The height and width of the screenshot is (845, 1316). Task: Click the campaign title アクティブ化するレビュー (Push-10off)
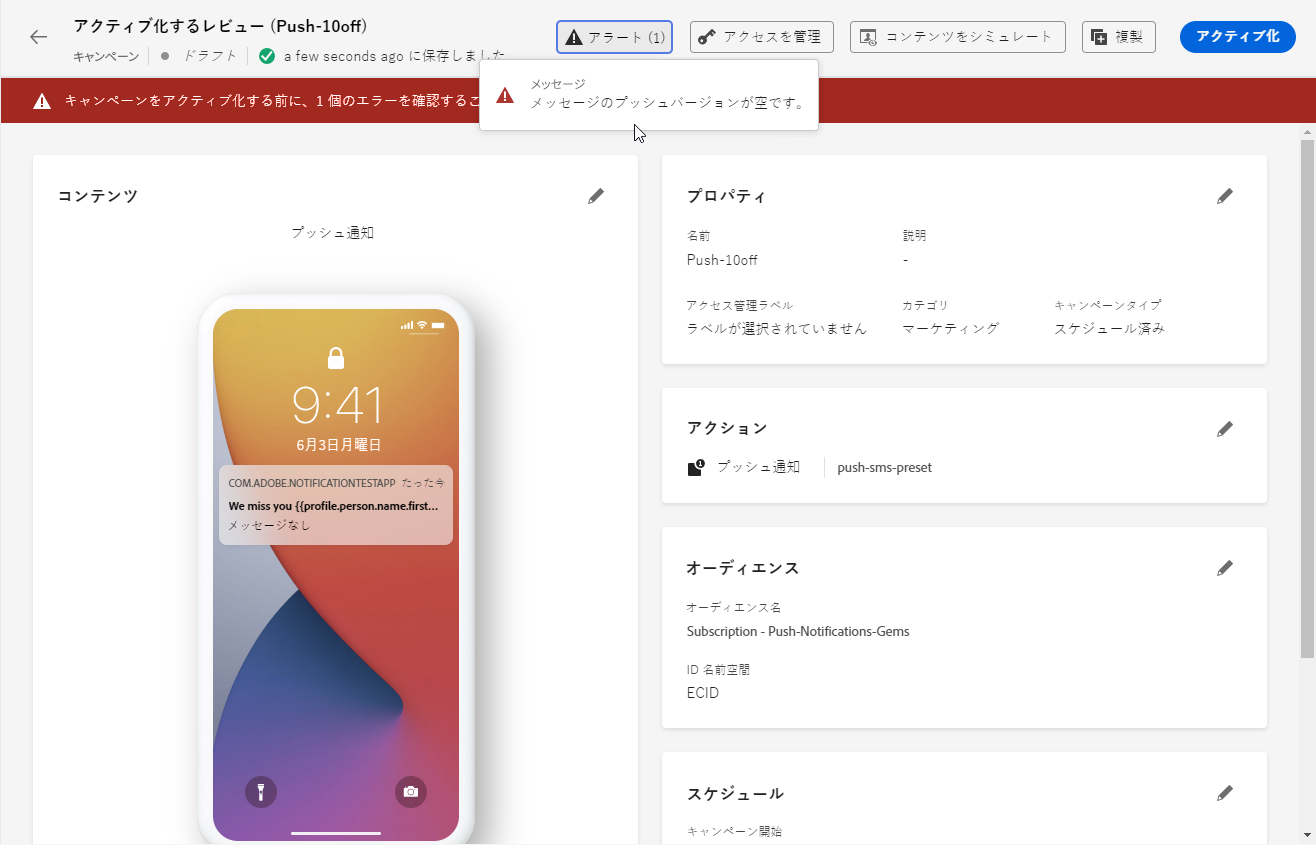(x=221, y=25)
